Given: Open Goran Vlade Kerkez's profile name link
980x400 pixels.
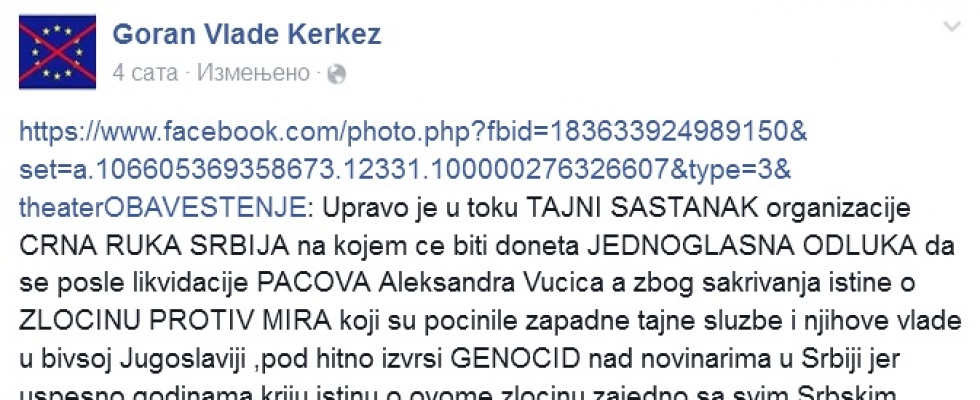Looking at the screenshot, I should [247, 34].
